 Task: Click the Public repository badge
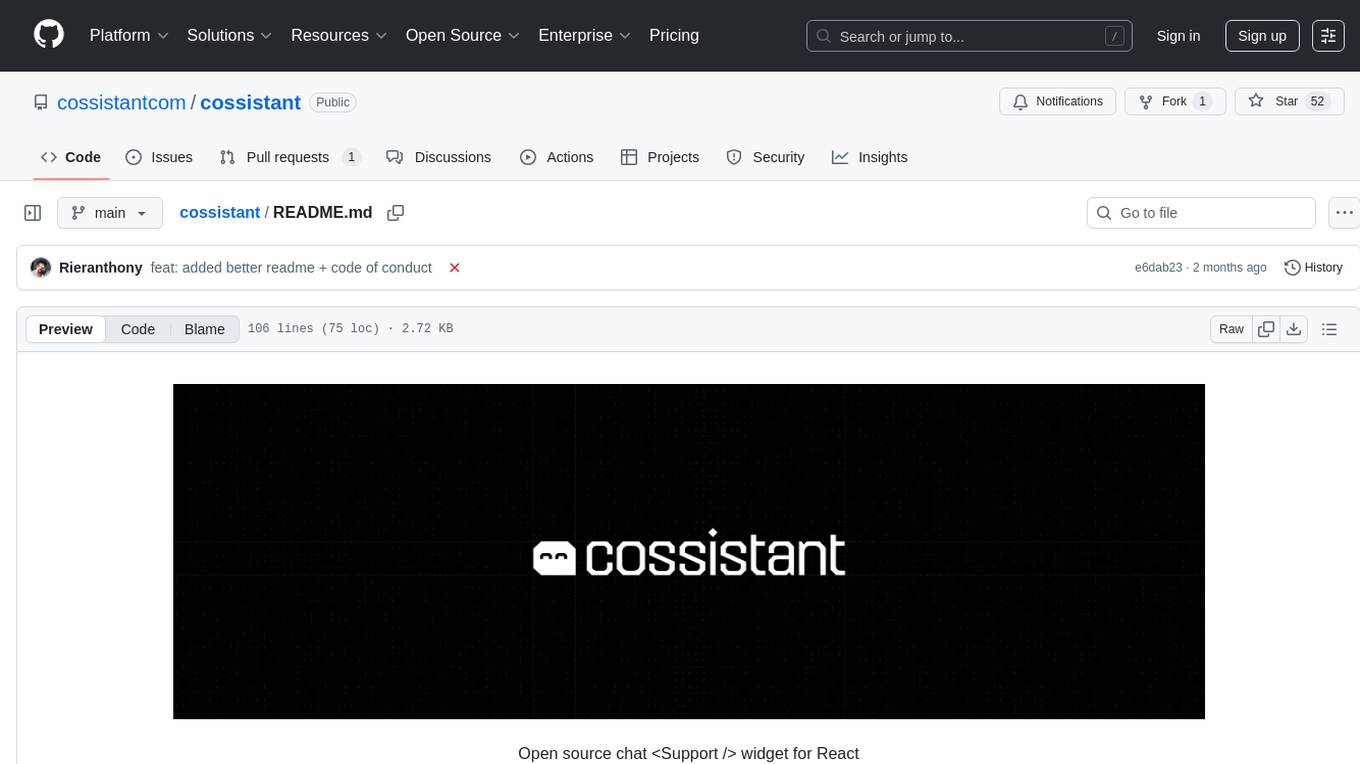tap(333, 102)
